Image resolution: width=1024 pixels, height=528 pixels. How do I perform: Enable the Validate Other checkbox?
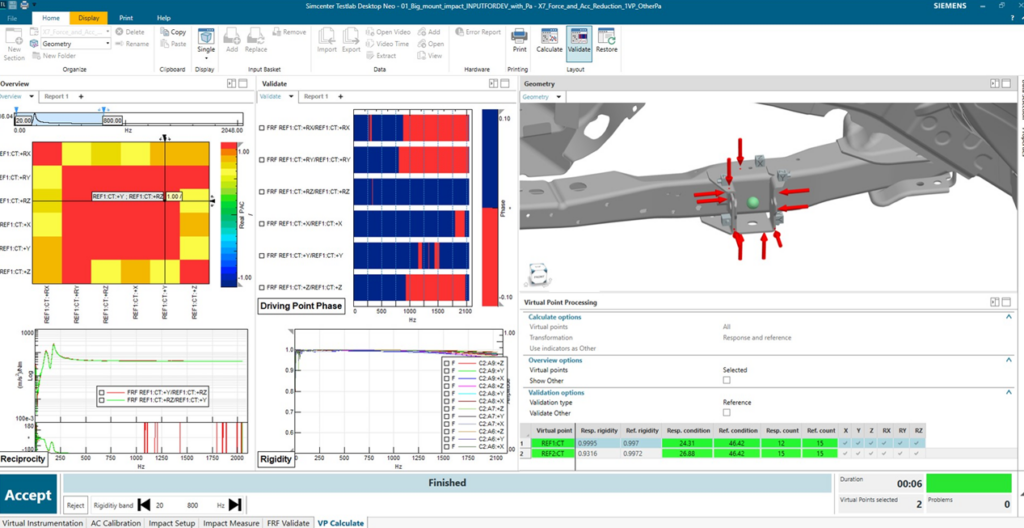727,412
